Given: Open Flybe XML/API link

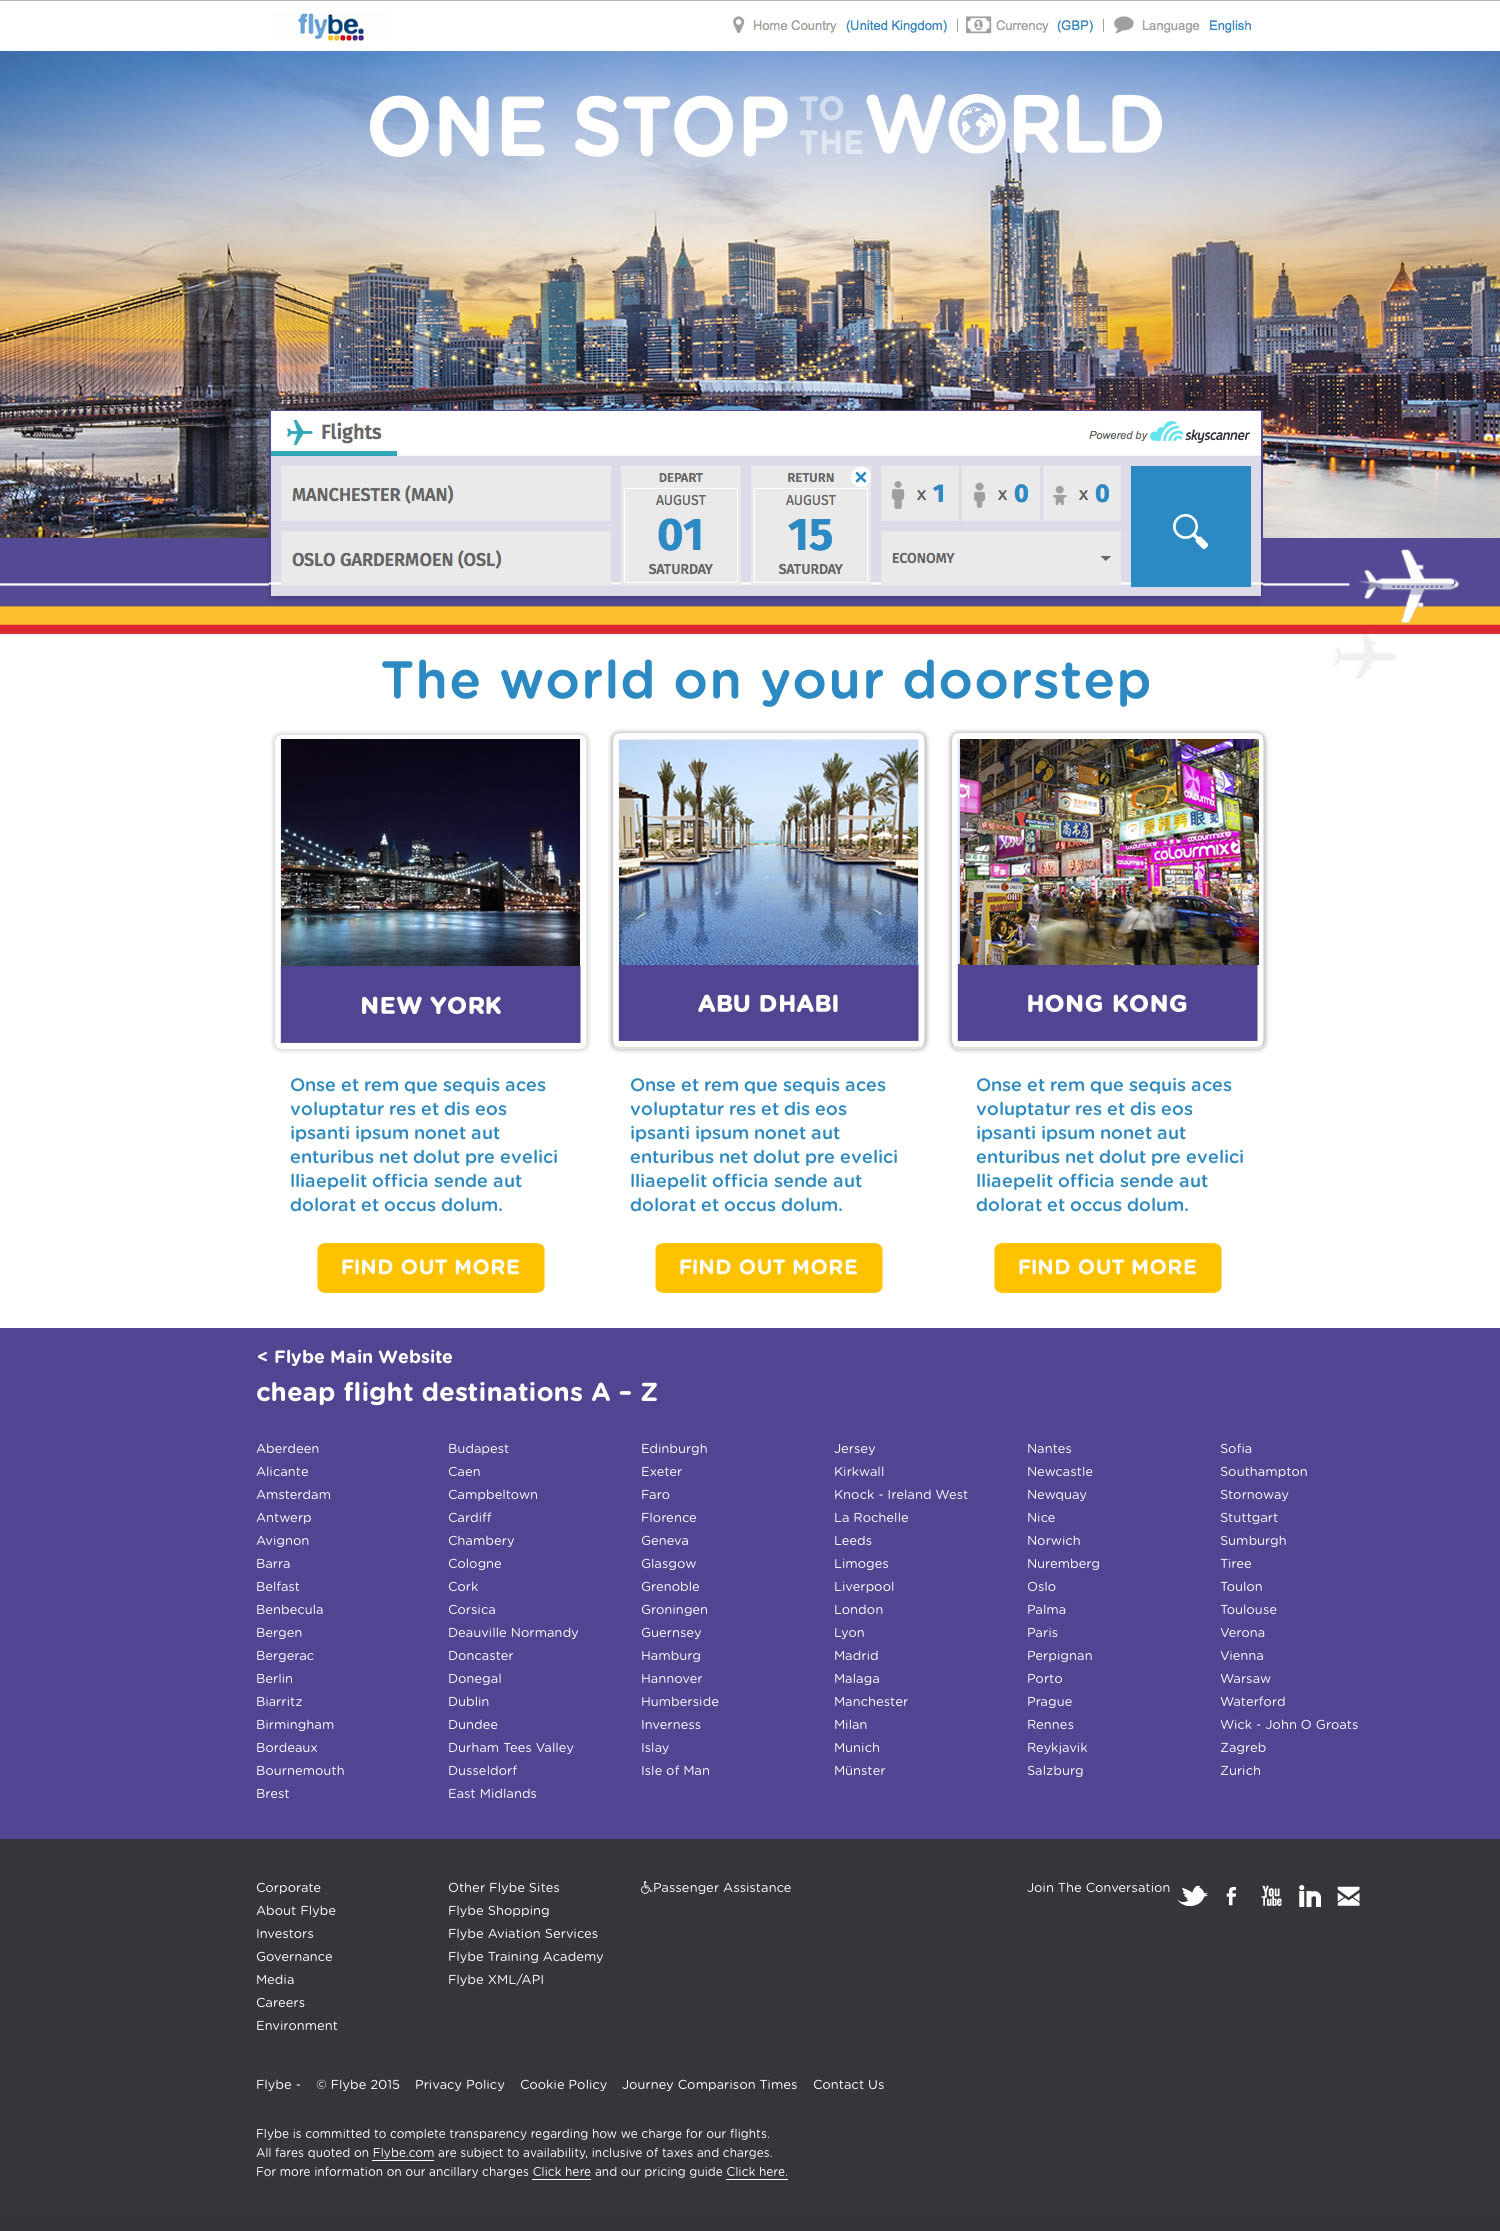Looking at the screenshot, I should (495, 1979).
